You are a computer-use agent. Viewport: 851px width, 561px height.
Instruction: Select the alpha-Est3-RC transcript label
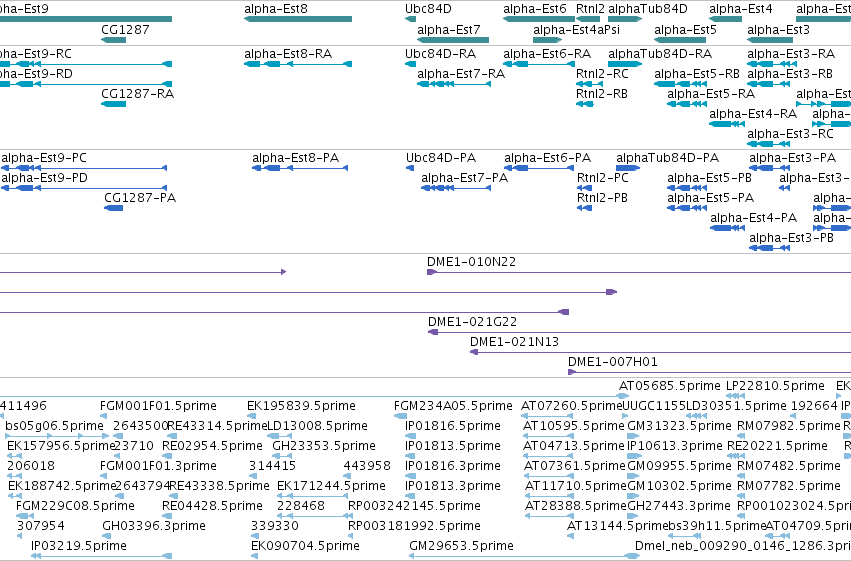coord(790,133)
